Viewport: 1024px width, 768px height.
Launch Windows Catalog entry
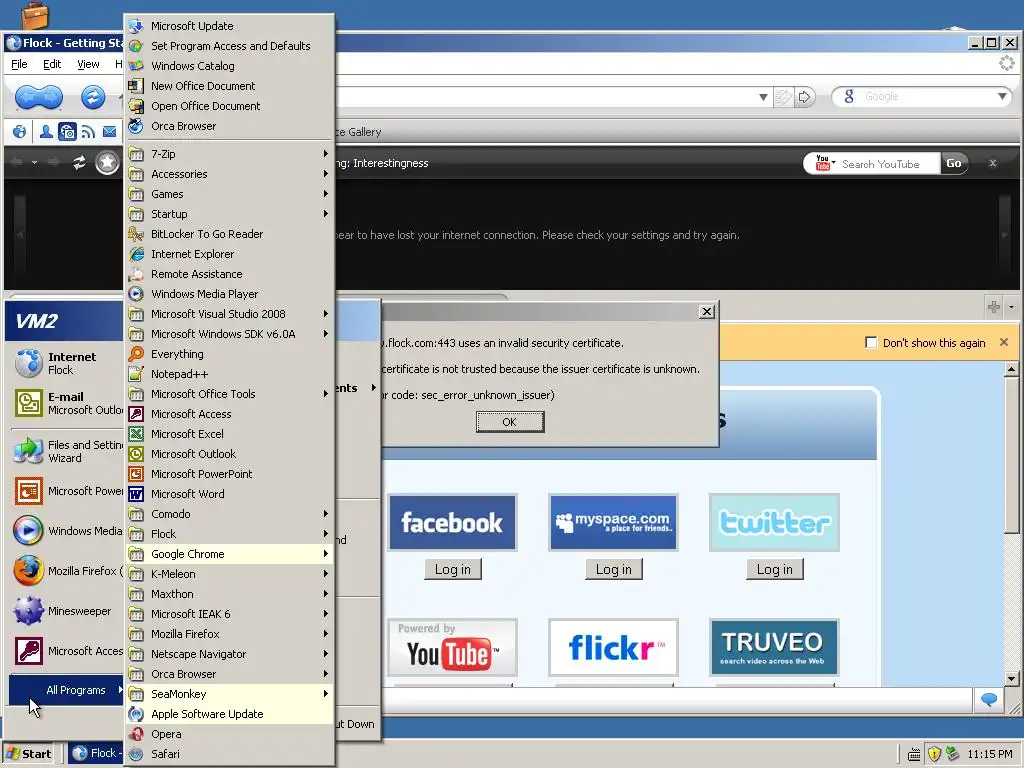(230, 66)
